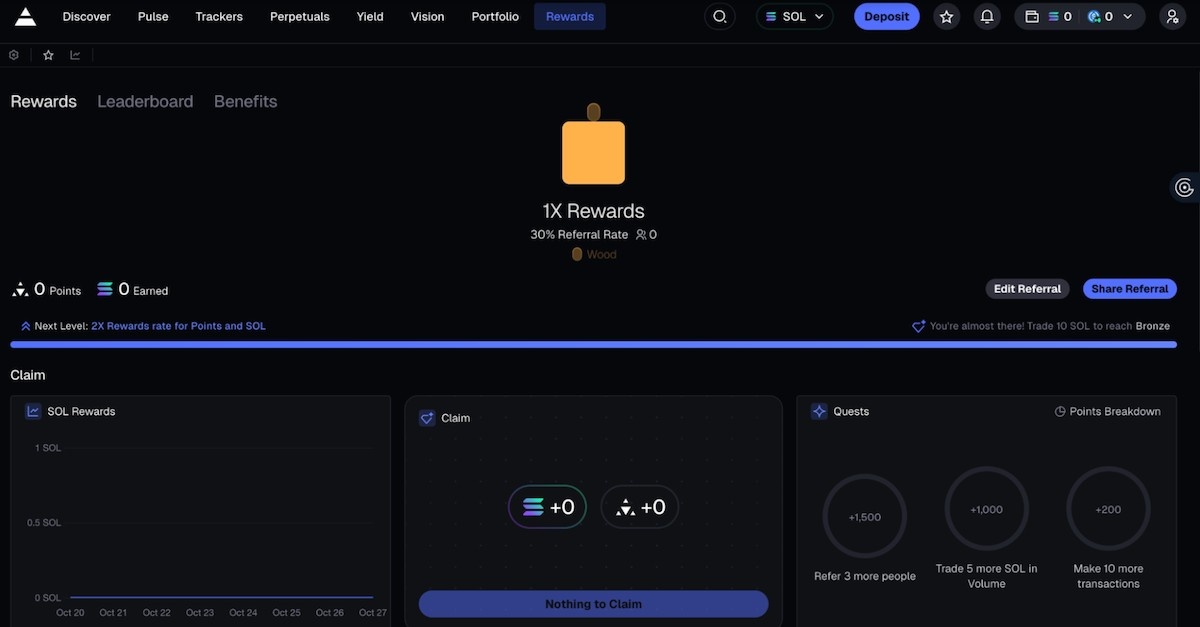
Task: Open notifications via the bell icon
Action: click(x=987, y=15)
